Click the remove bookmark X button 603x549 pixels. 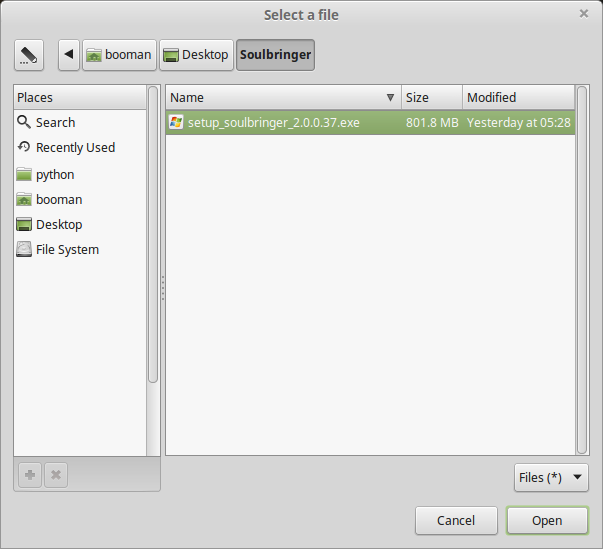(x=56, y=475)
